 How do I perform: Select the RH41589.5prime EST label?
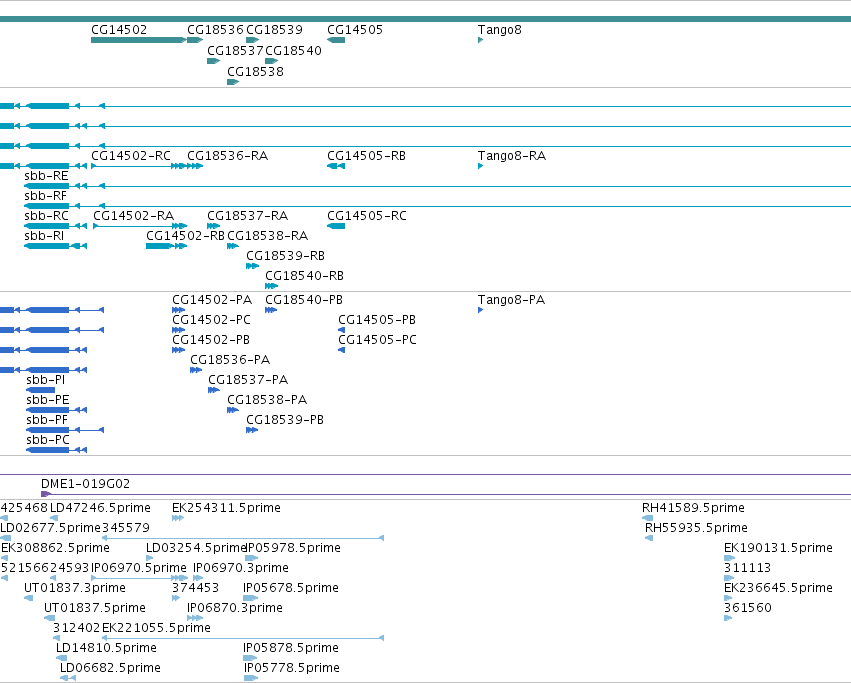point(693,508)
